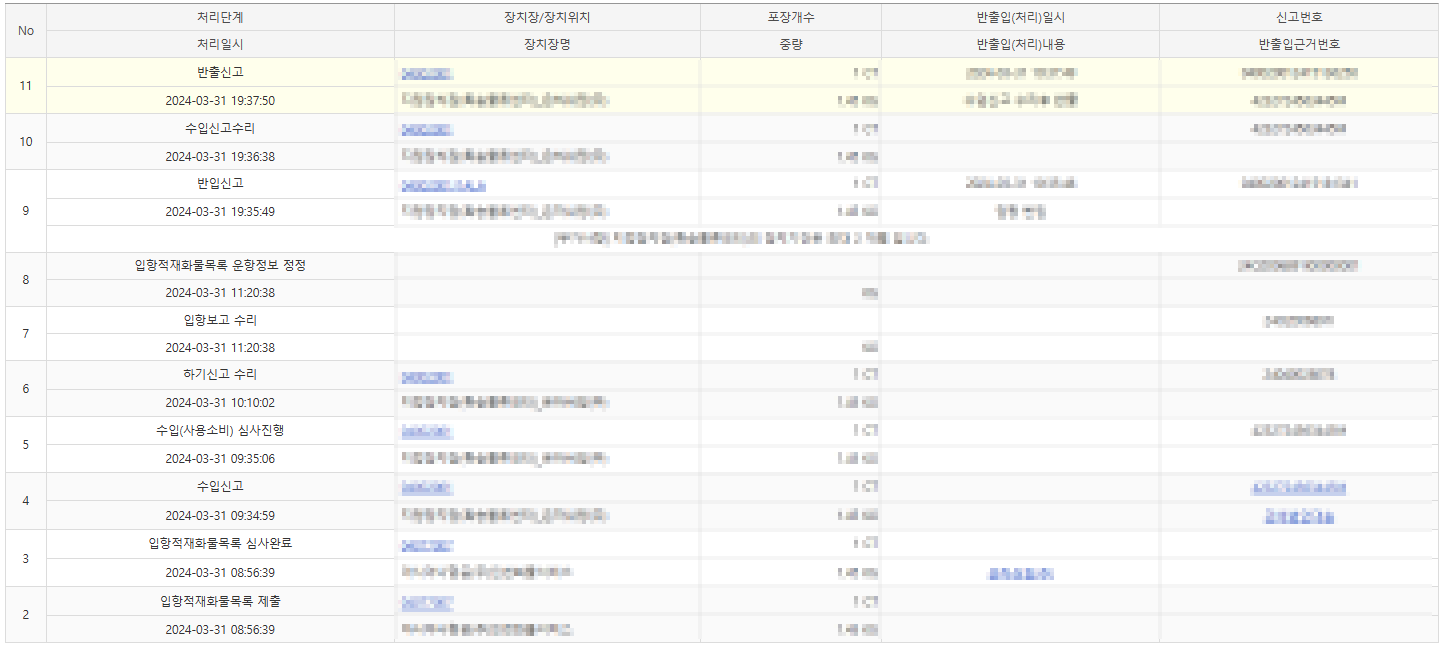
Task: Open the blurred 장치장 code link in the 하기신고 수리 row
Action: pyautogui.click(x=427, y=377)
